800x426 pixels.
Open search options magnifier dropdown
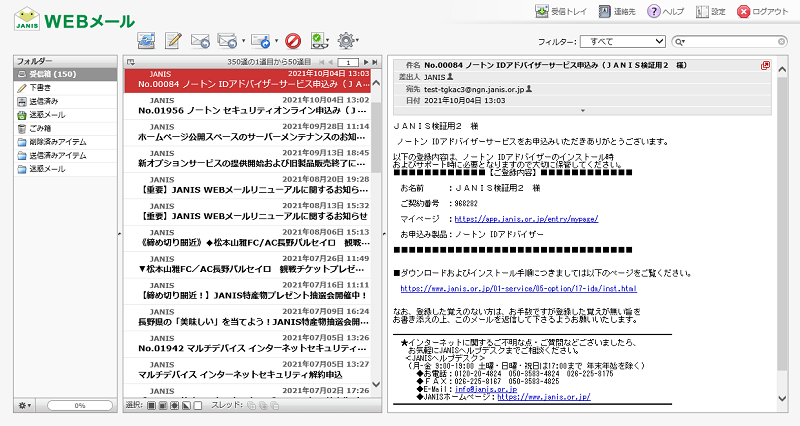680,42
